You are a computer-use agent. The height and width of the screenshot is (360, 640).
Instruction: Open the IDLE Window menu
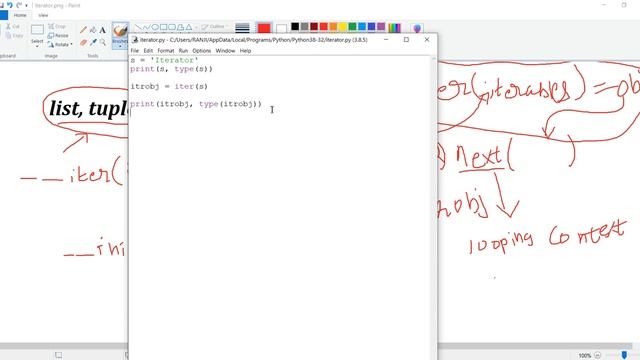(225, 51)
